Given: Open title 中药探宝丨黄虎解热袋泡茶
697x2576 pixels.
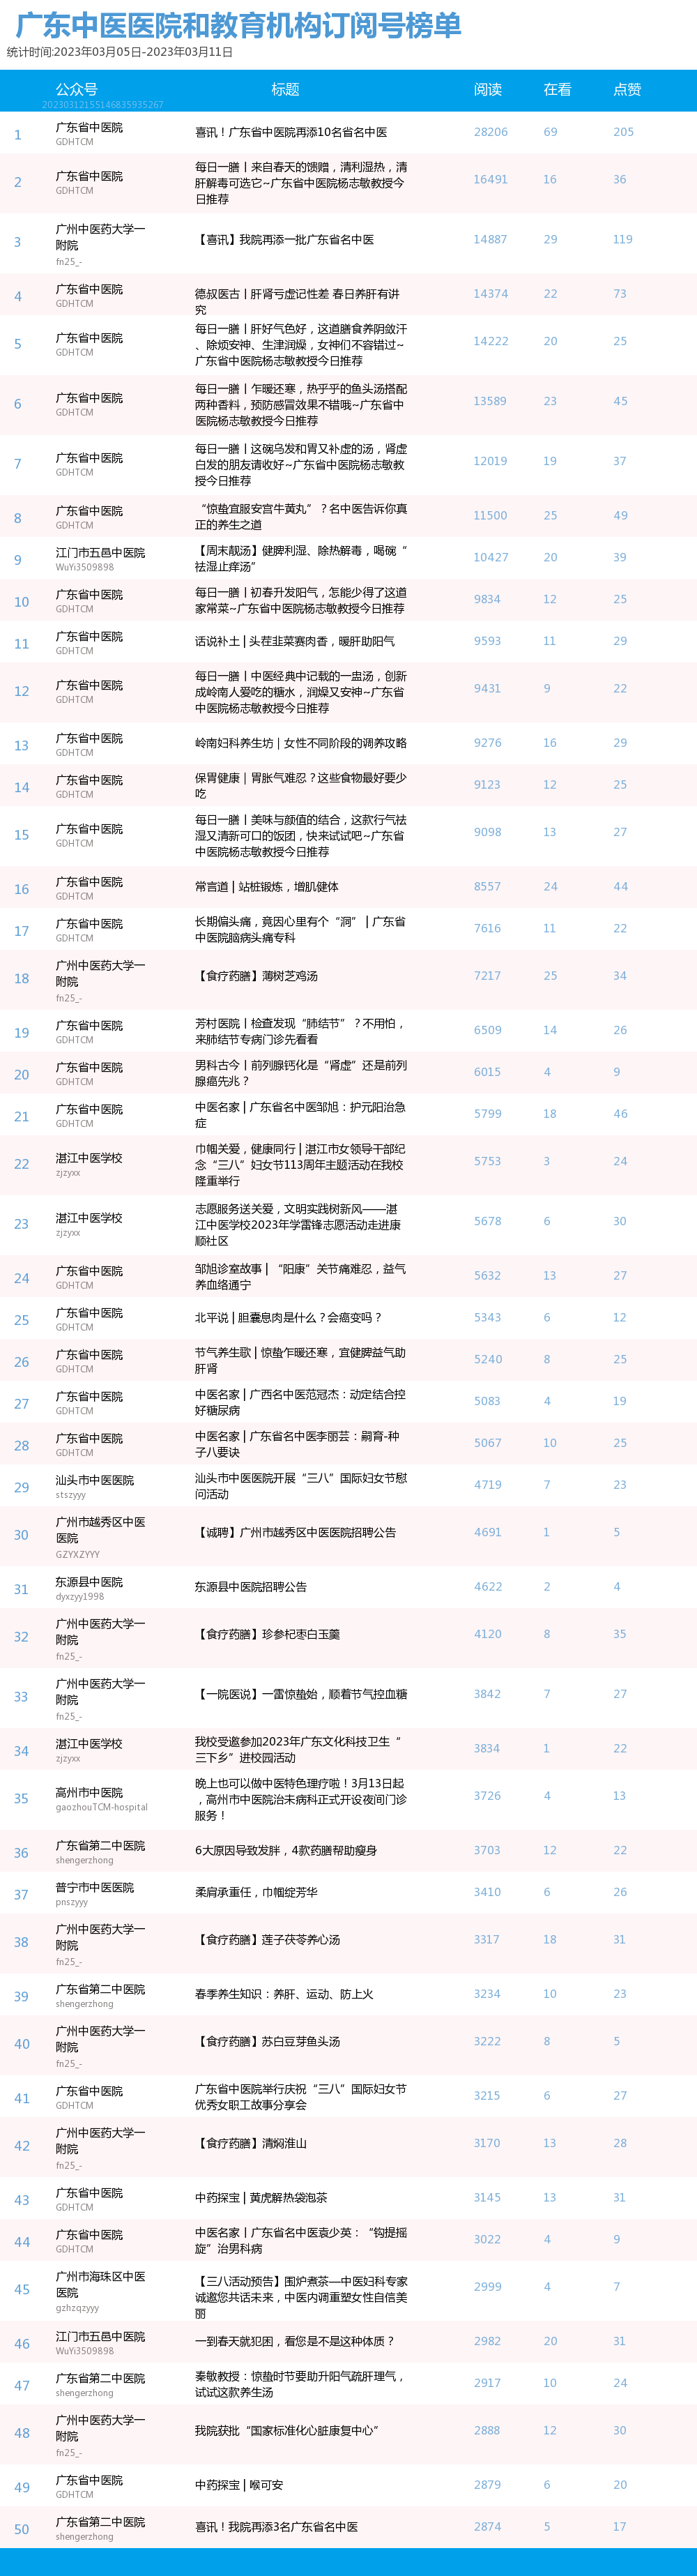Looking at the screenshot, I should tap(261, 2198).
